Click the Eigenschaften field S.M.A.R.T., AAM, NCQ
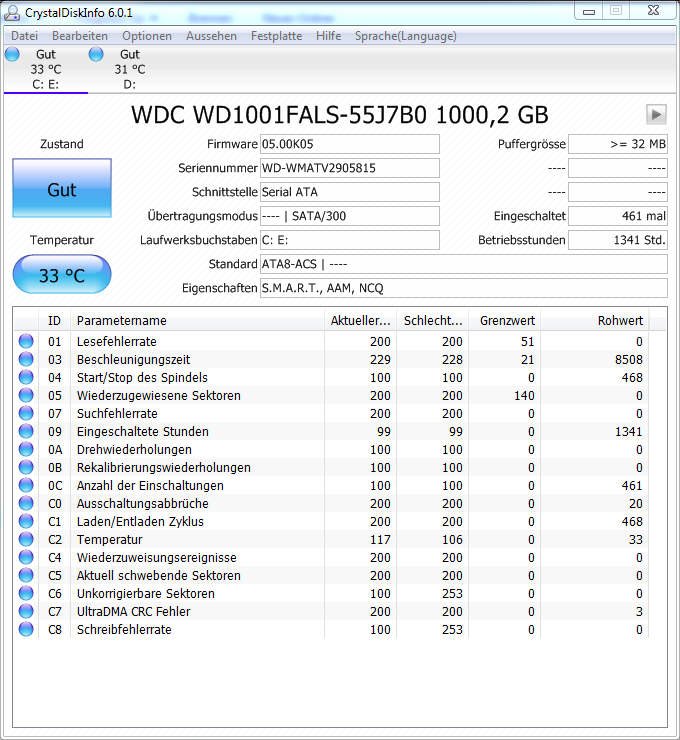Viewport: 680px width, 740px height. point(464,288)
